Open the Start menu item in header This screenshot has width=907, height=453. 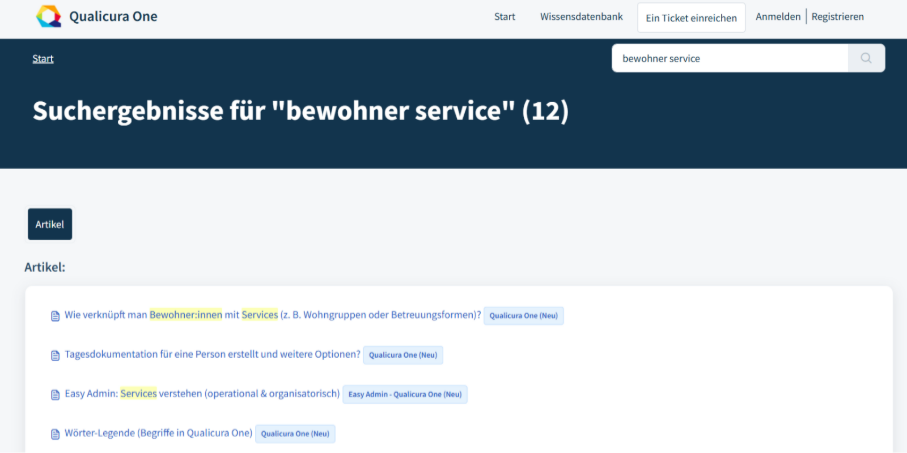click(504, 17)
